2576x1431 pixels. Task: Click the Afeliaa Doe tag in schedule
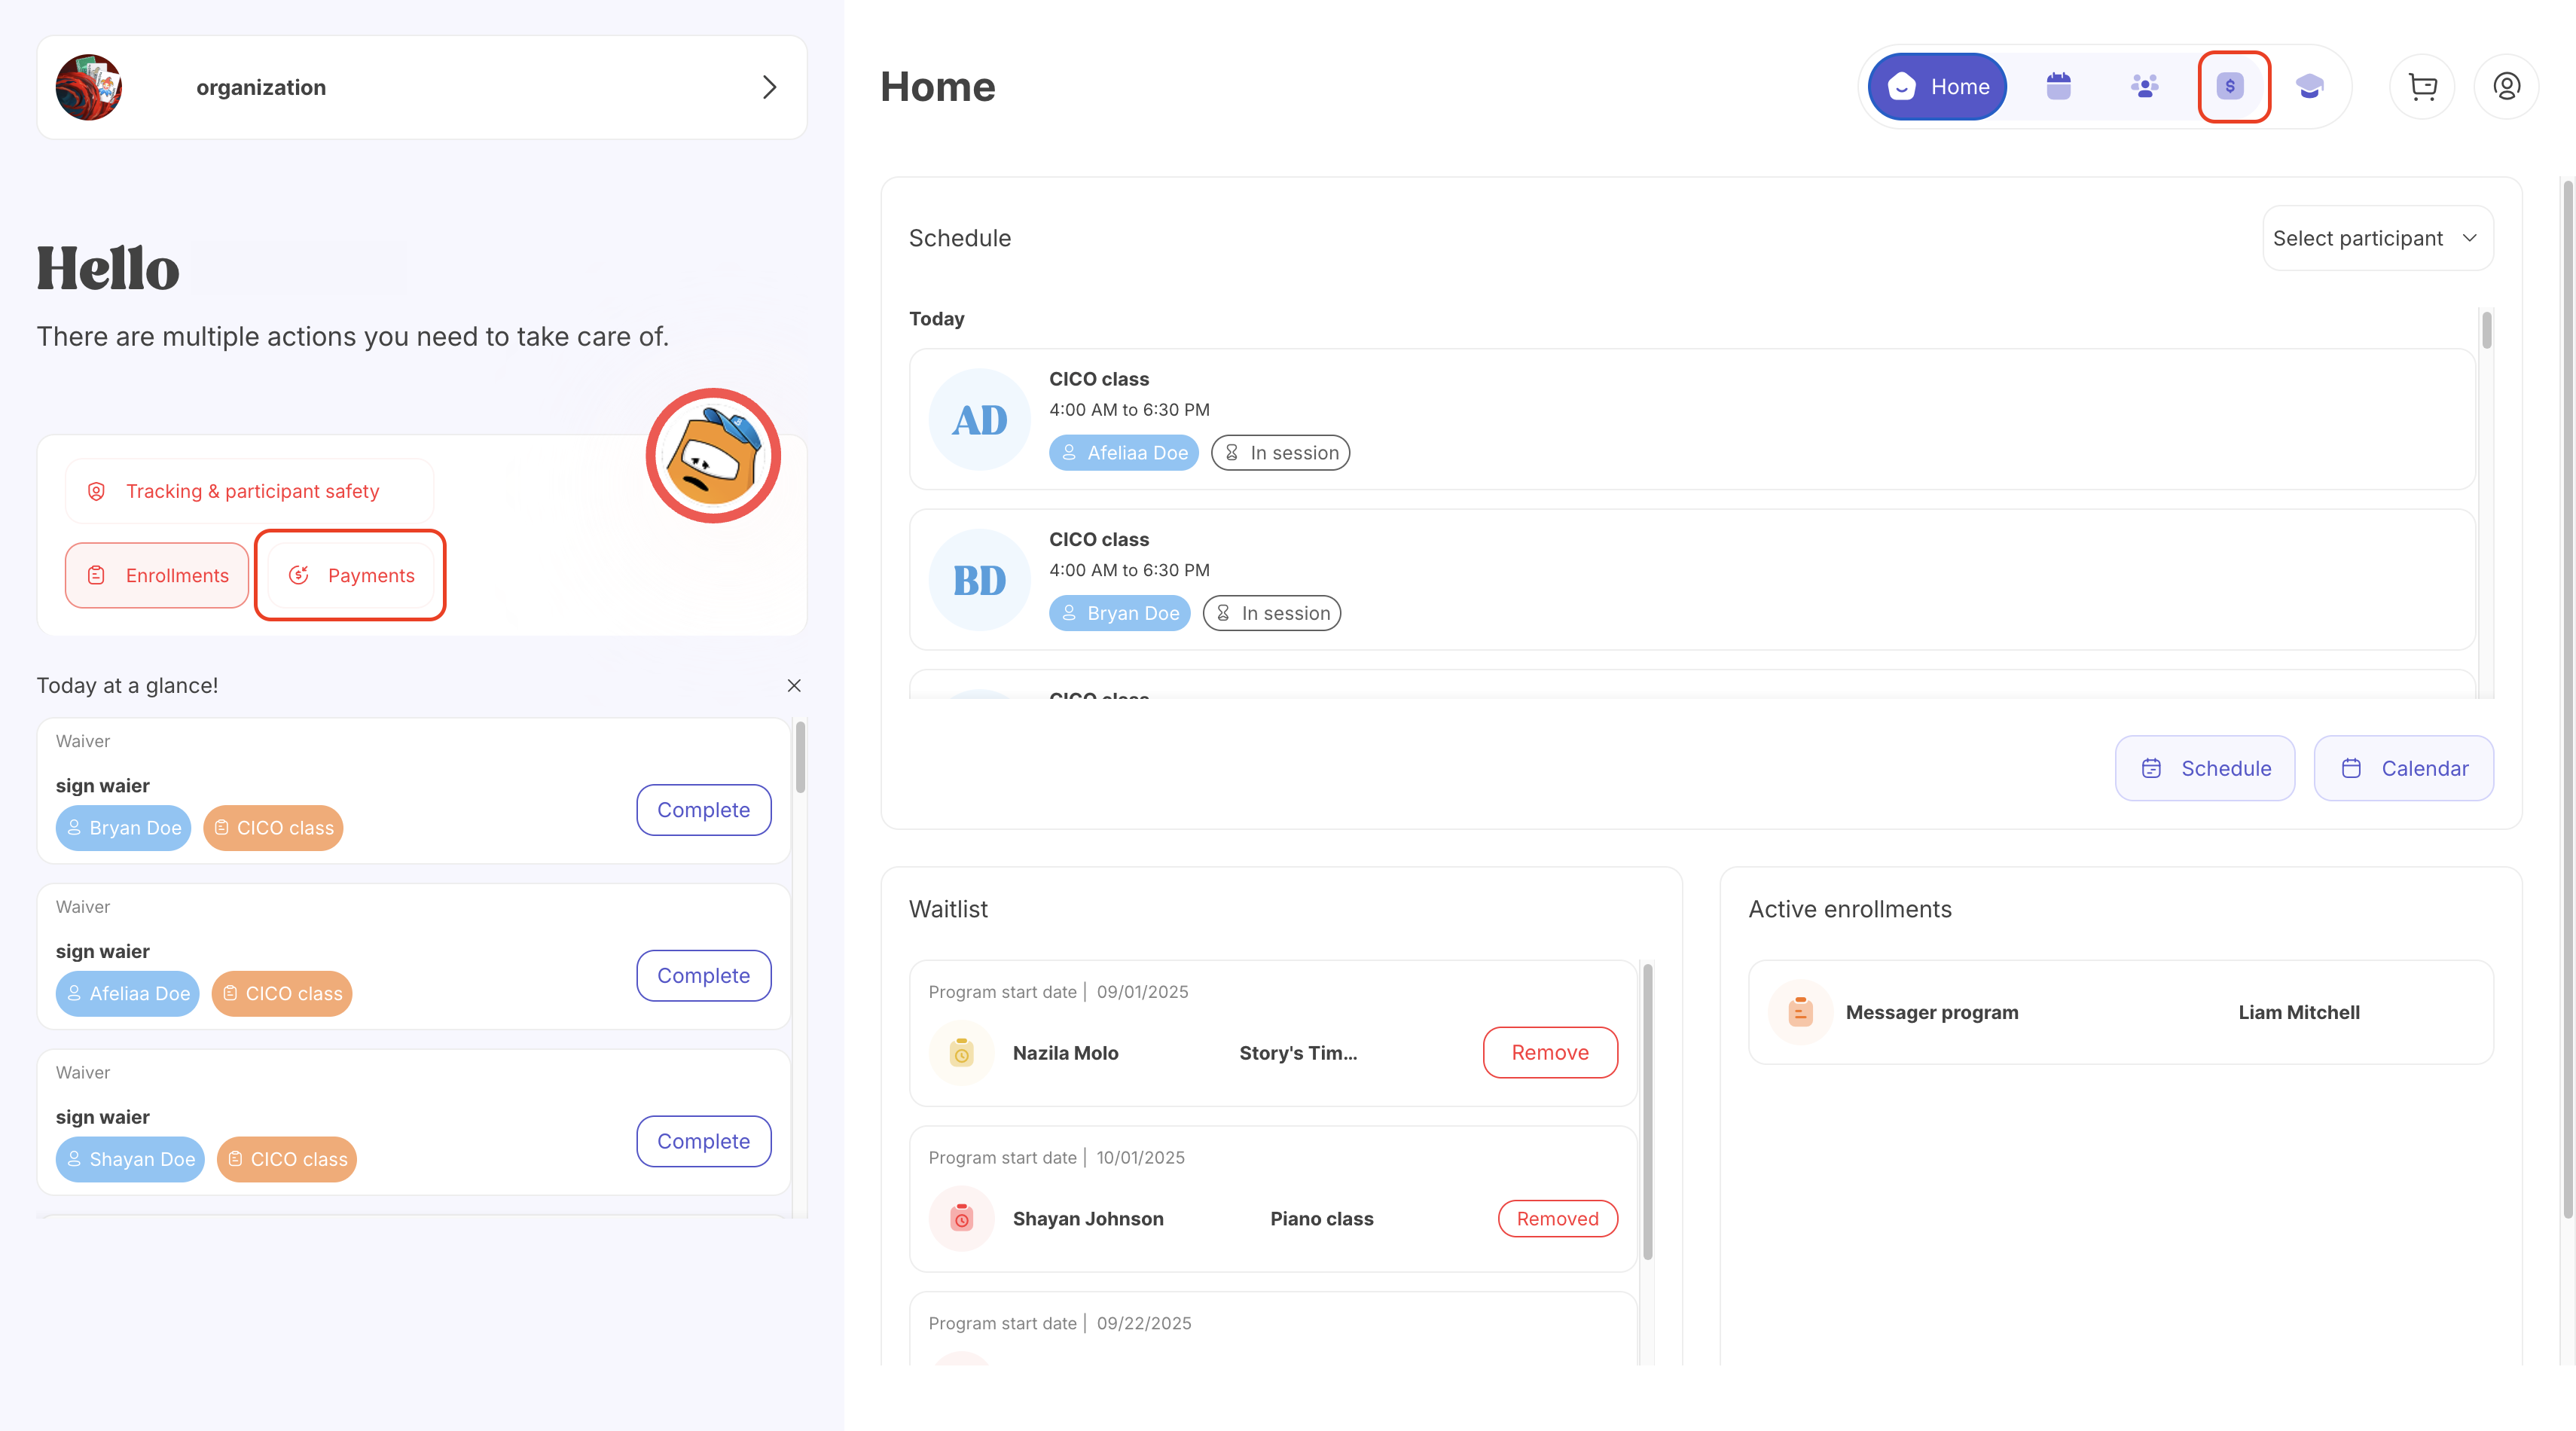pyautogui.click(x=1123, y=453)
